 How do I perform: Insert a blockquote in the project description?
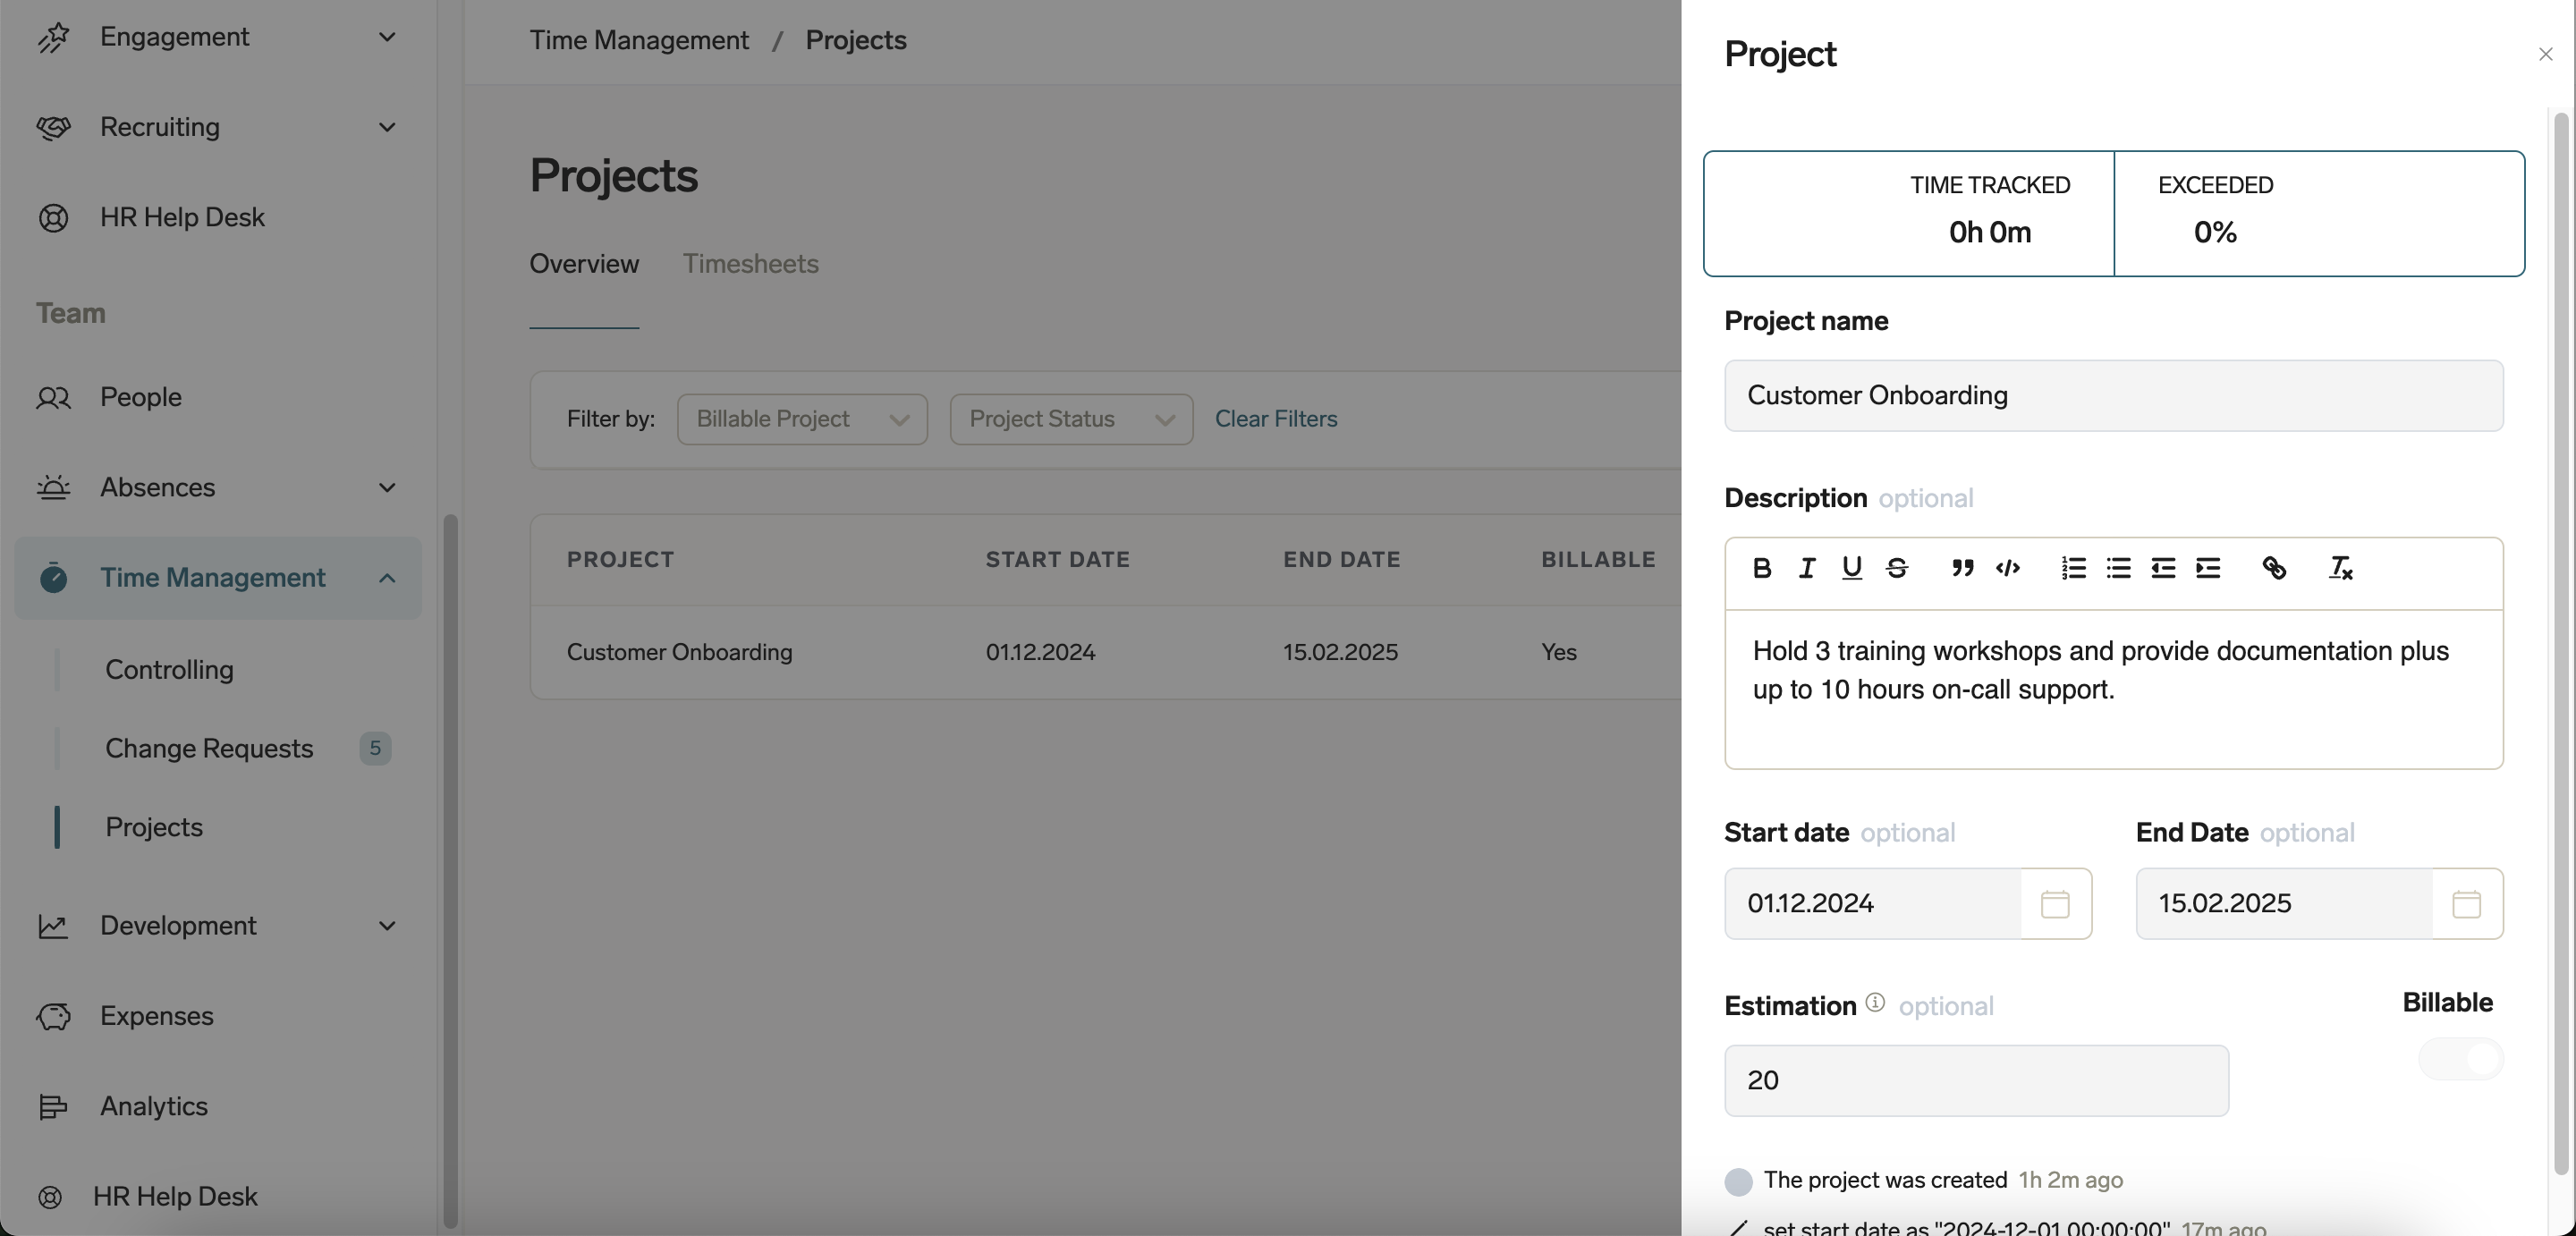click(1962, 568)
